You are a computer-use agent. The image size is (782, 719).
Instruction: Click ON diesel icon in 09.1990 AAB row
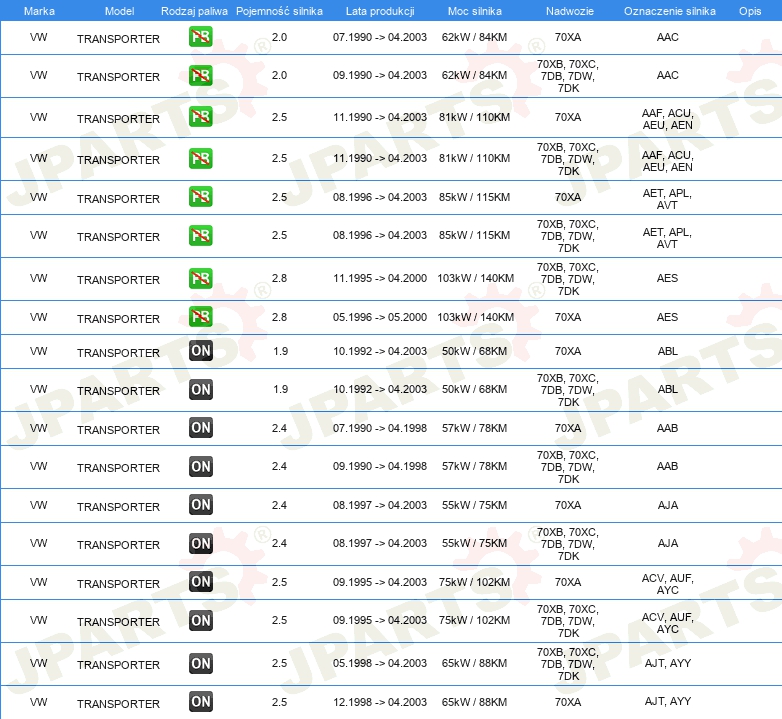click(200, 467)
